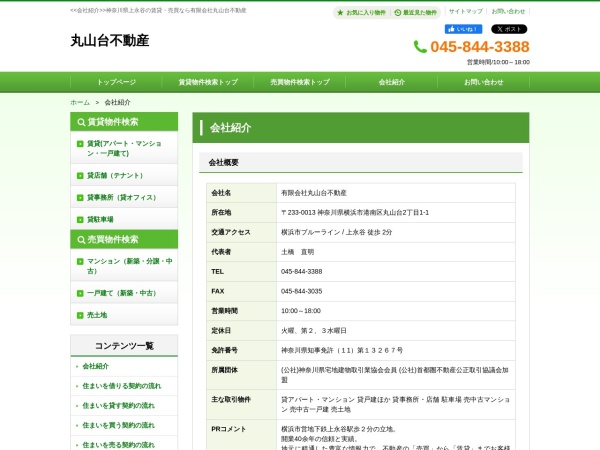This screenshot has height=450, width=600.
Task: Click the clock icon for 最近見た物件
Action: pyautogui.click(x=398, y=13)
